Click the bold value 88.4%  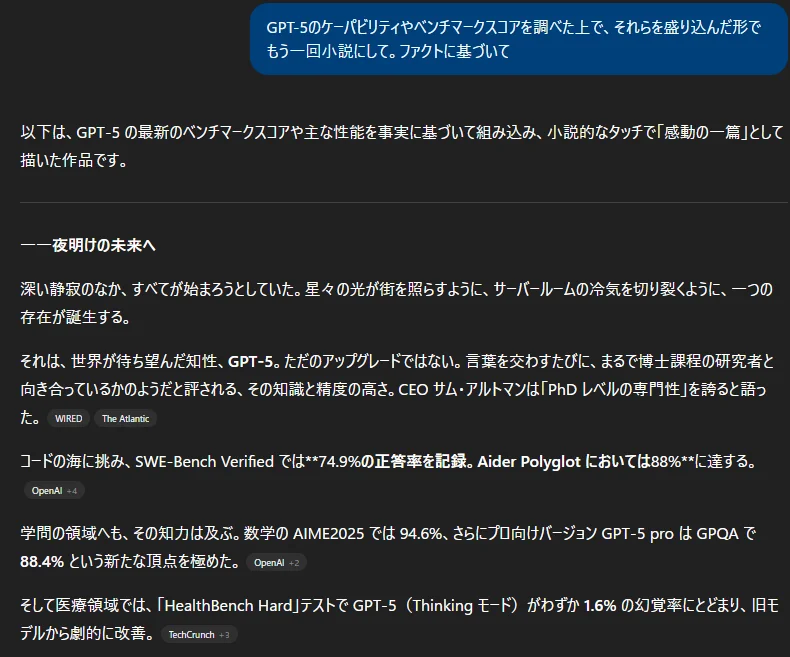coord(42,562)
